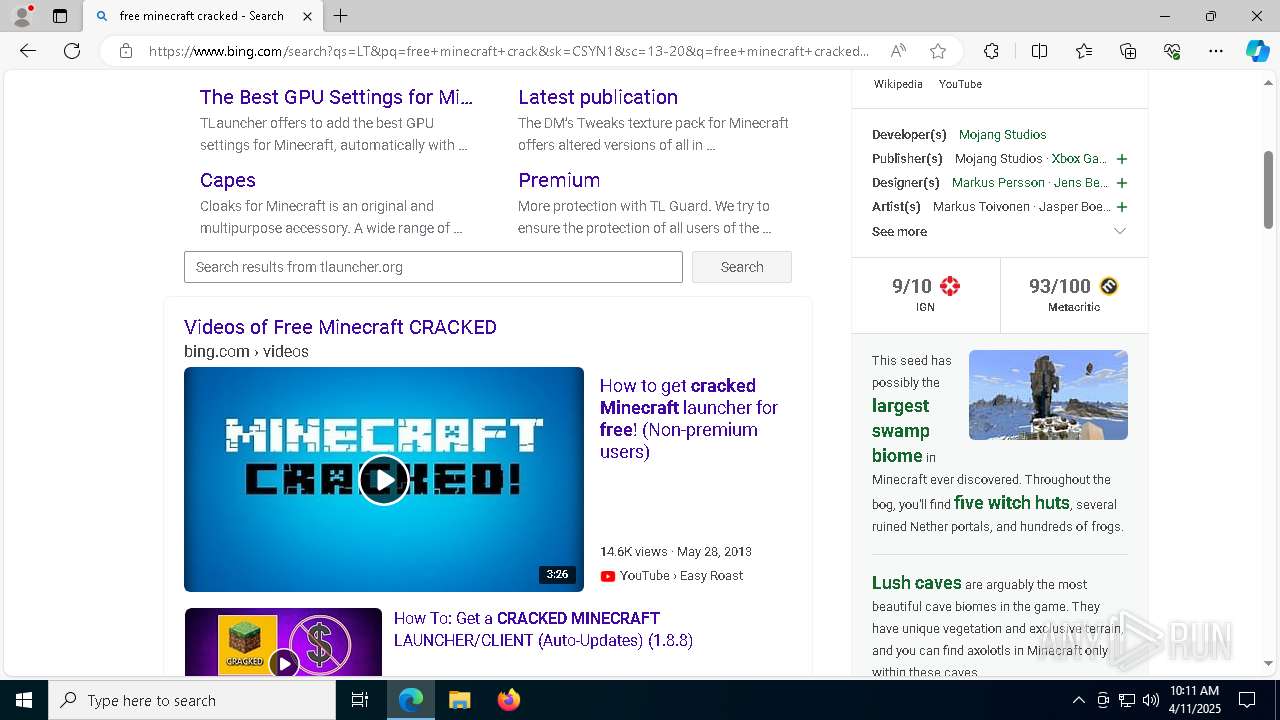Close the 'free minecraft cracked' tab

click(x=307, y=16)
